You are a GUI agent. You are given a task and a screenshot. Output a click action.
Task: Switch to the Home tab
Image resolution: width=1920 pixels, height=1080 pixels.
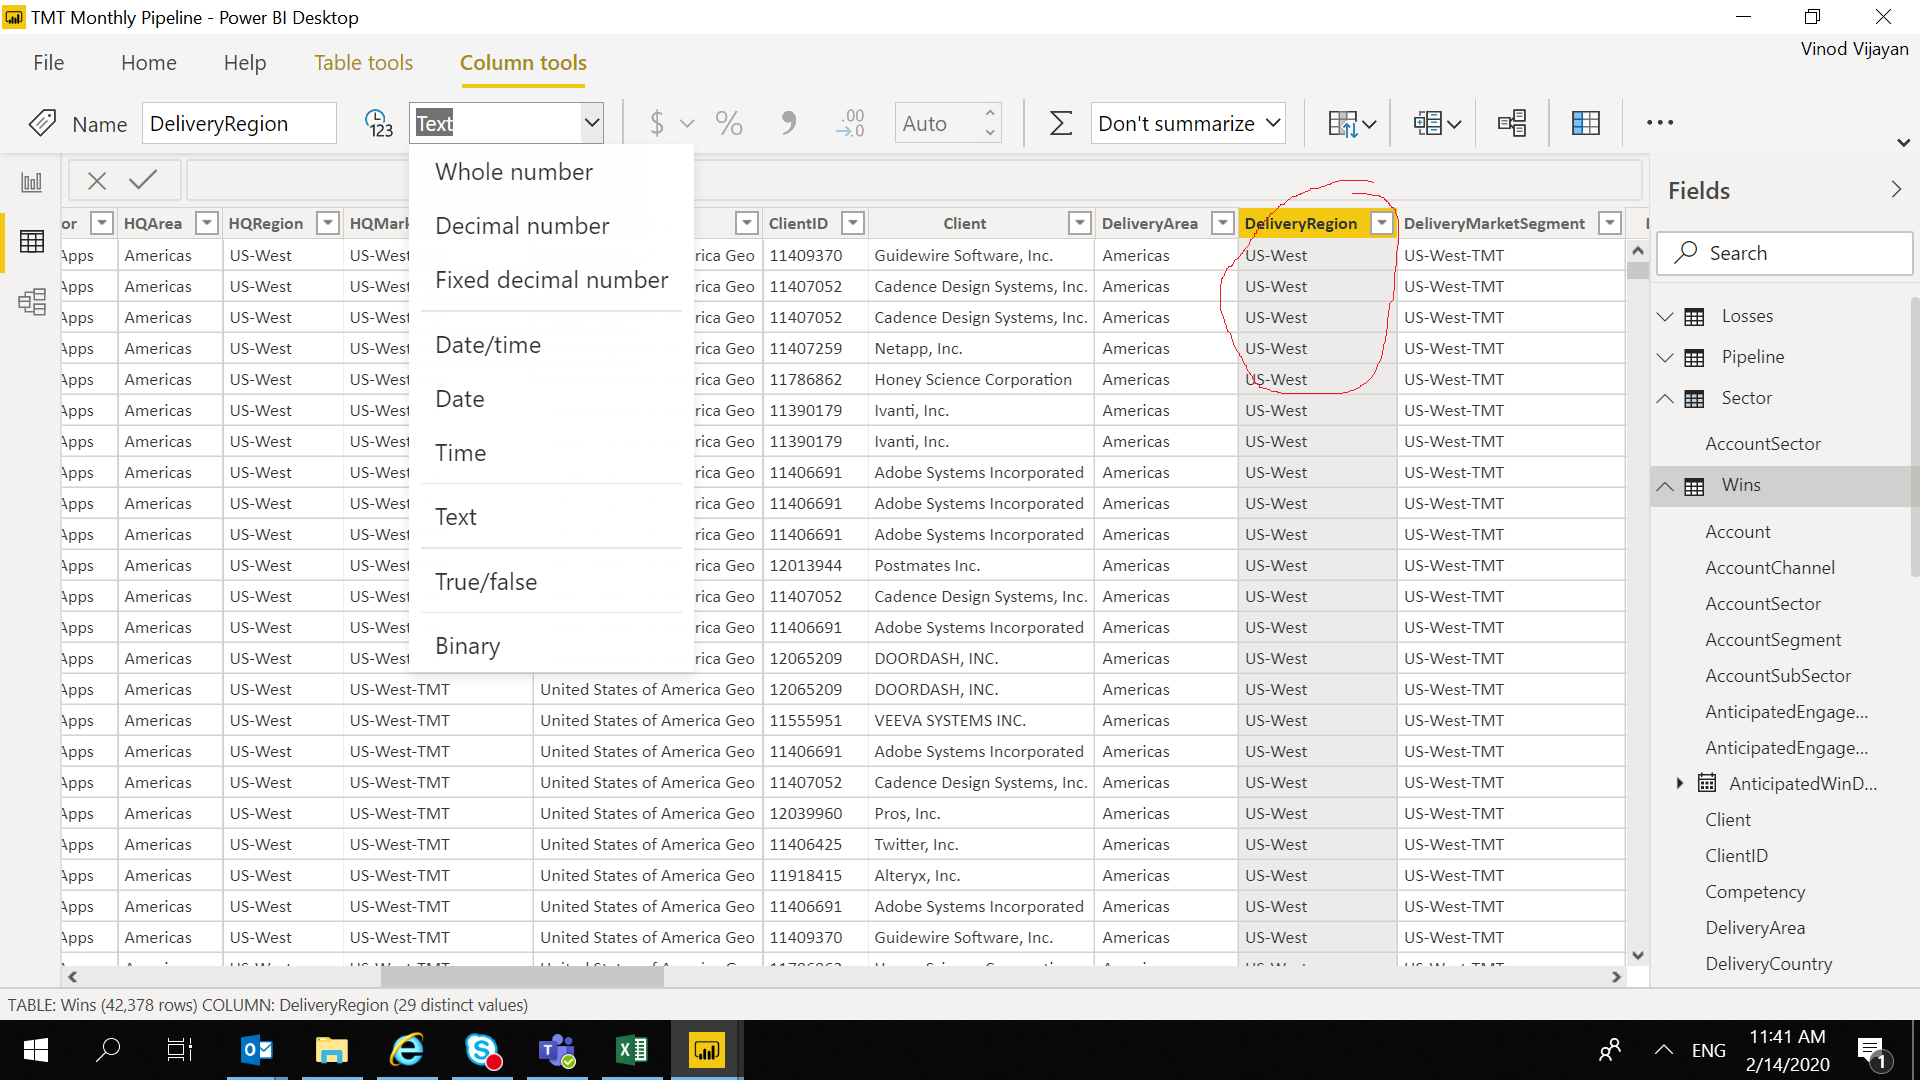click(149, 63)
